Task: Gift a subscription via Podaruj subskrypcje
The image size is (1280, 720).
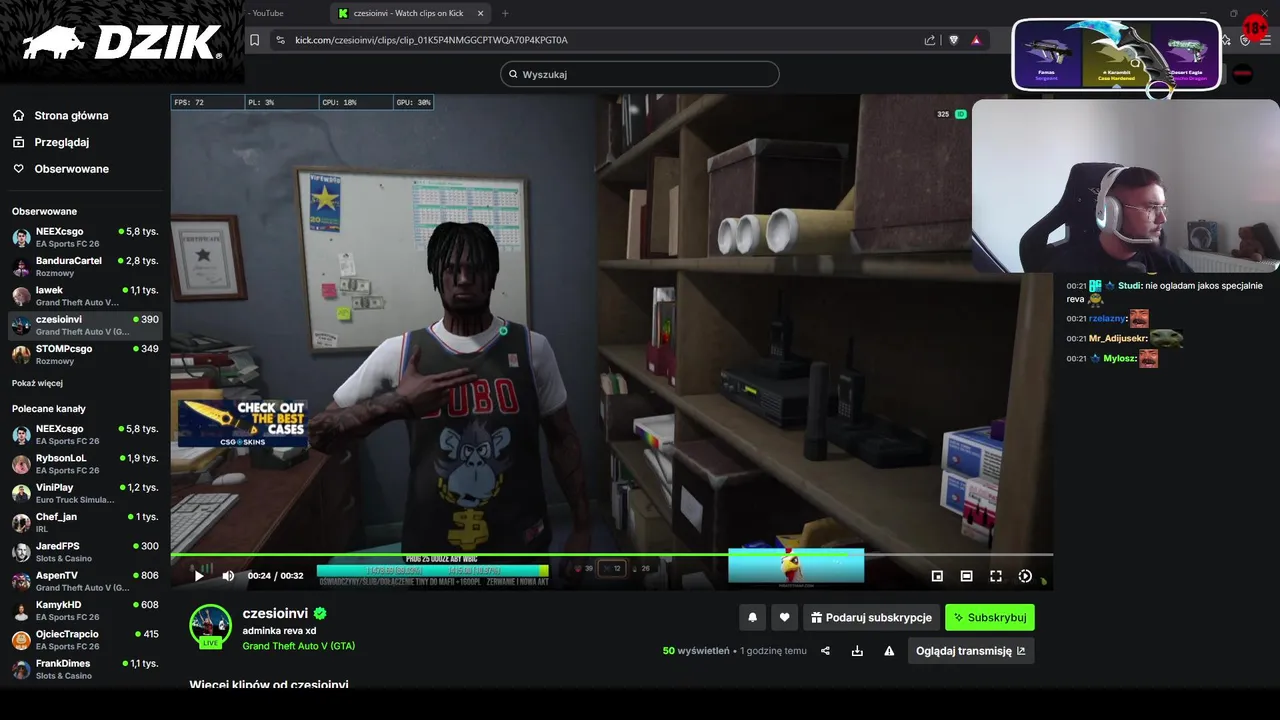Action: click(x=871, y=618)
